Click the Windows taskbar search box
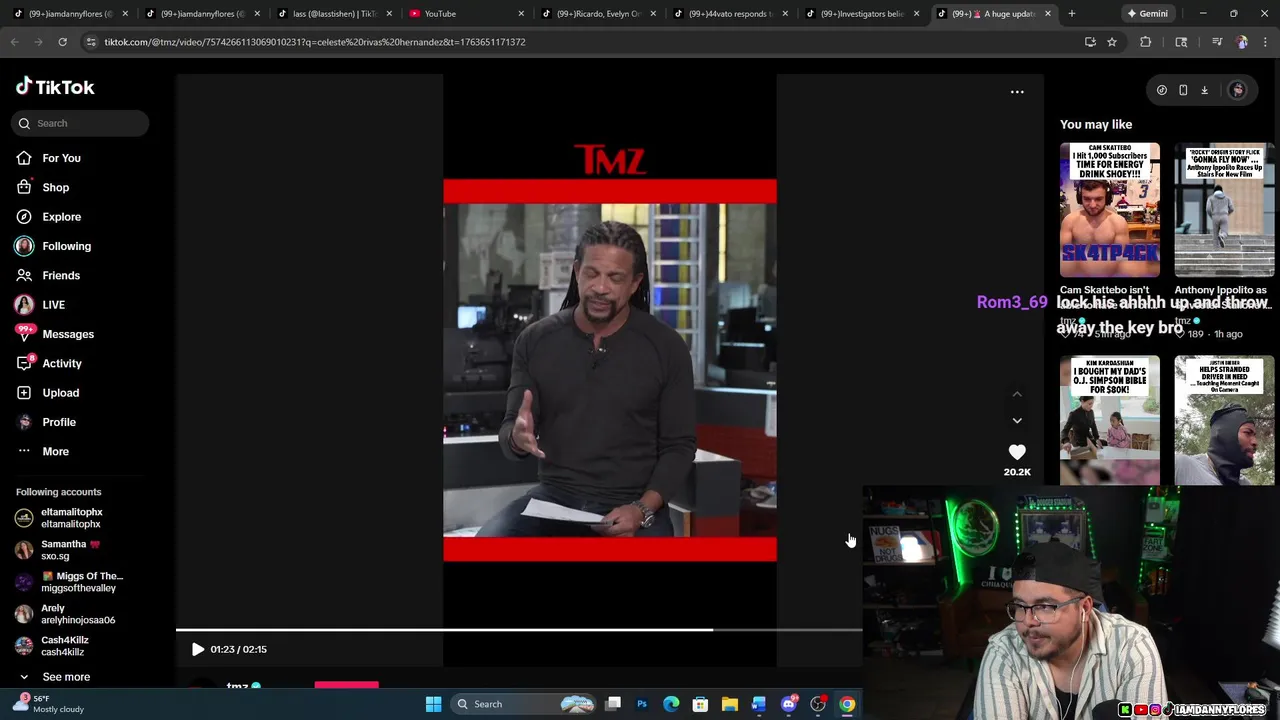The image size is (1280, 720). (x=523, y=704)
